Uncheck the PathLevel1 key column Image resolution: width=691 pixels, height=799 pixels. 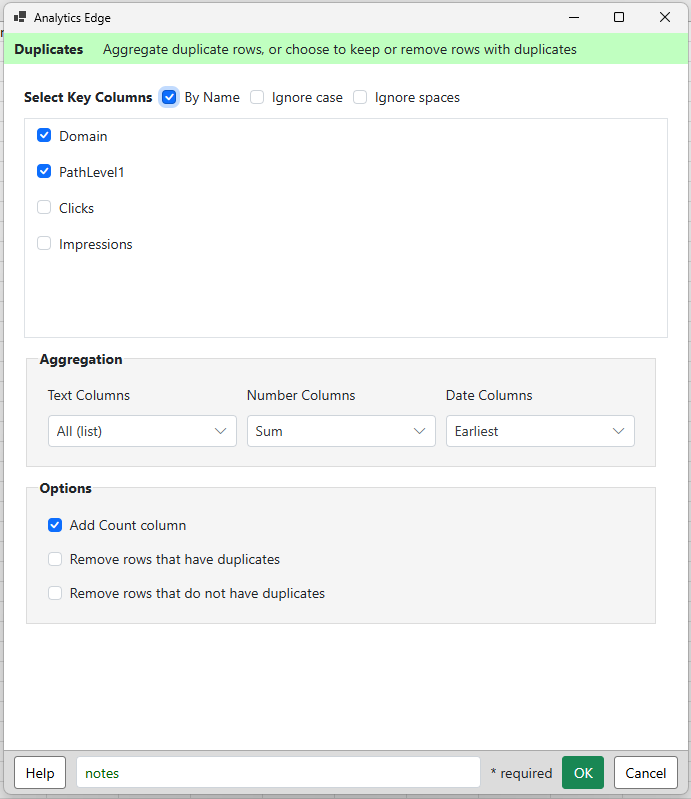[x=44, y=172]
